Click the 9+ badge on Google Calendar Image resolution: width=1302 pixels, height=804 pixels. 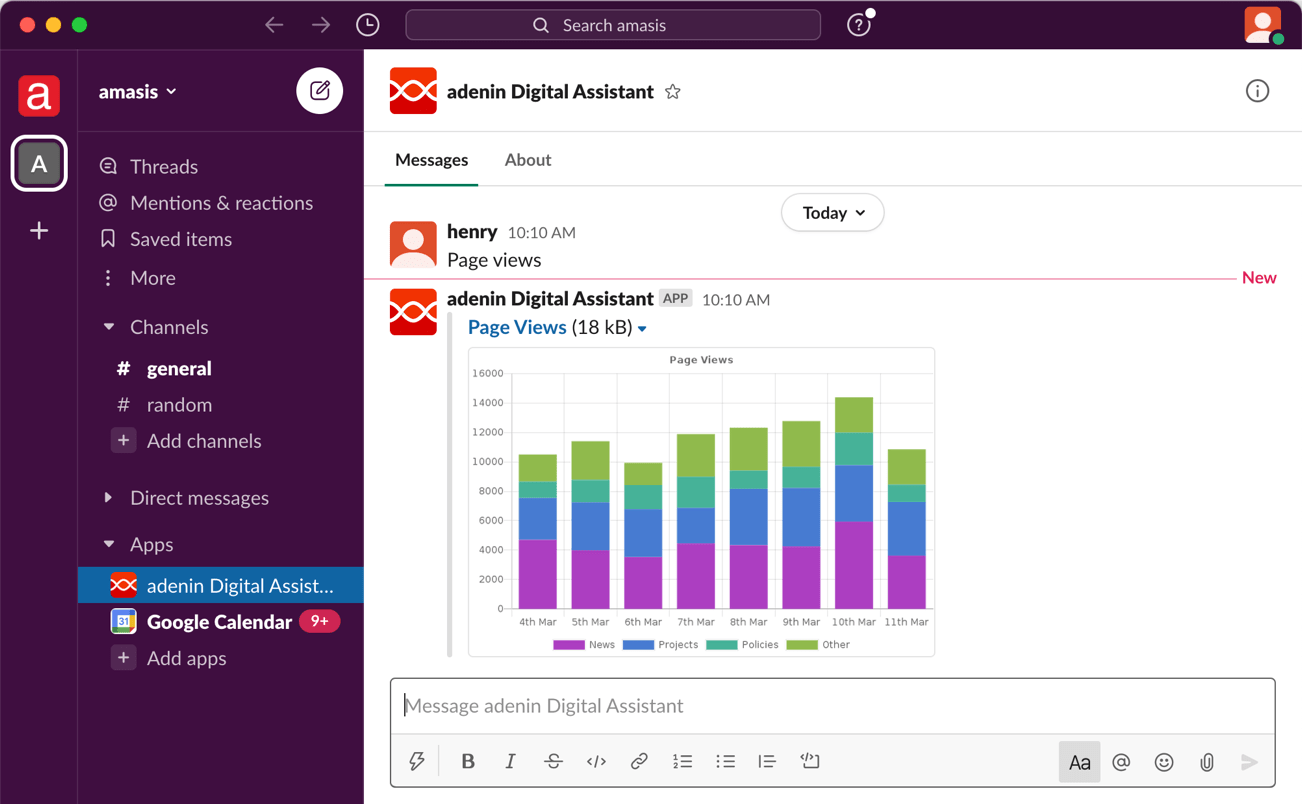point(319,621)
